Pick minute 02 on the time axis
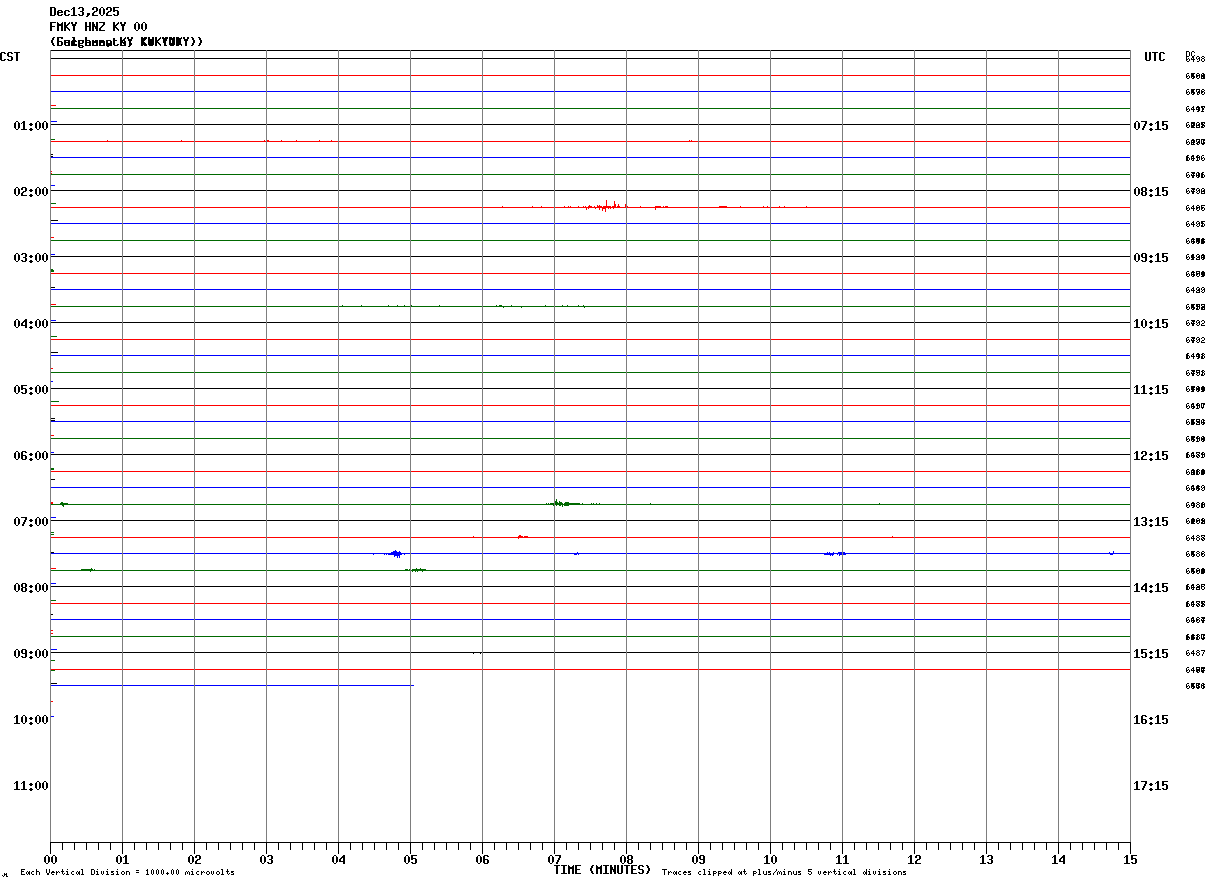This screenshot has height=886, width=1210. (x=194, y=859)
